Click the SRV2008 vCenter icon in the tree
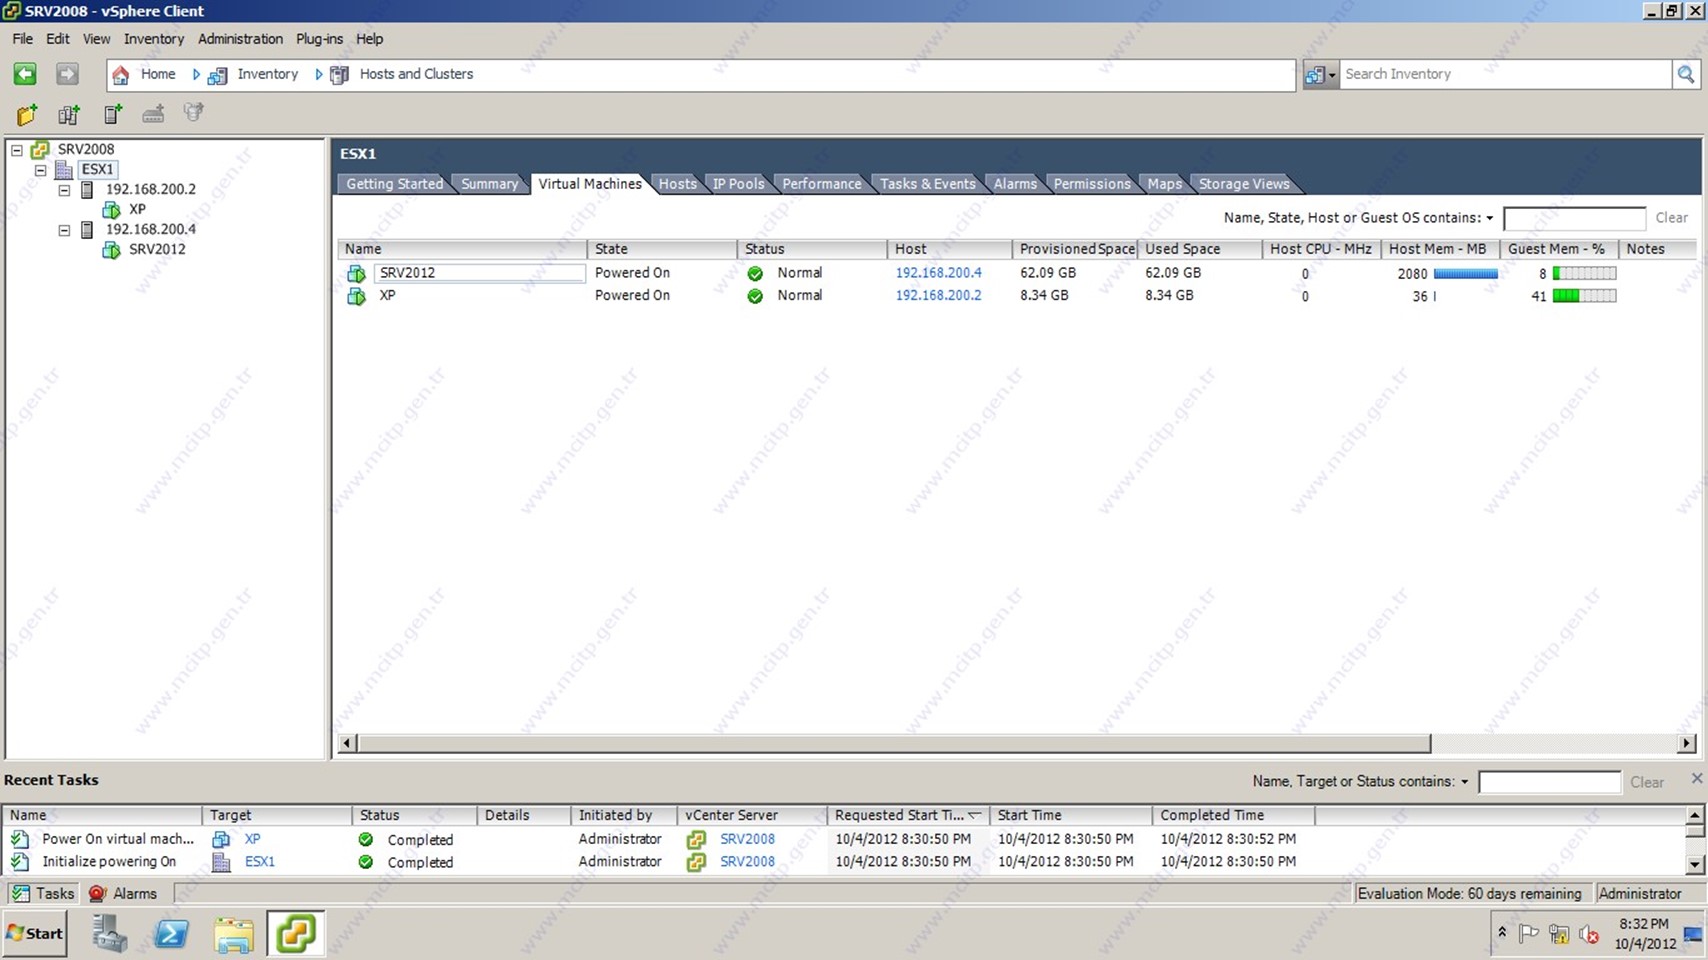Viewport: 1708px width, 960px height. (39, 150)
